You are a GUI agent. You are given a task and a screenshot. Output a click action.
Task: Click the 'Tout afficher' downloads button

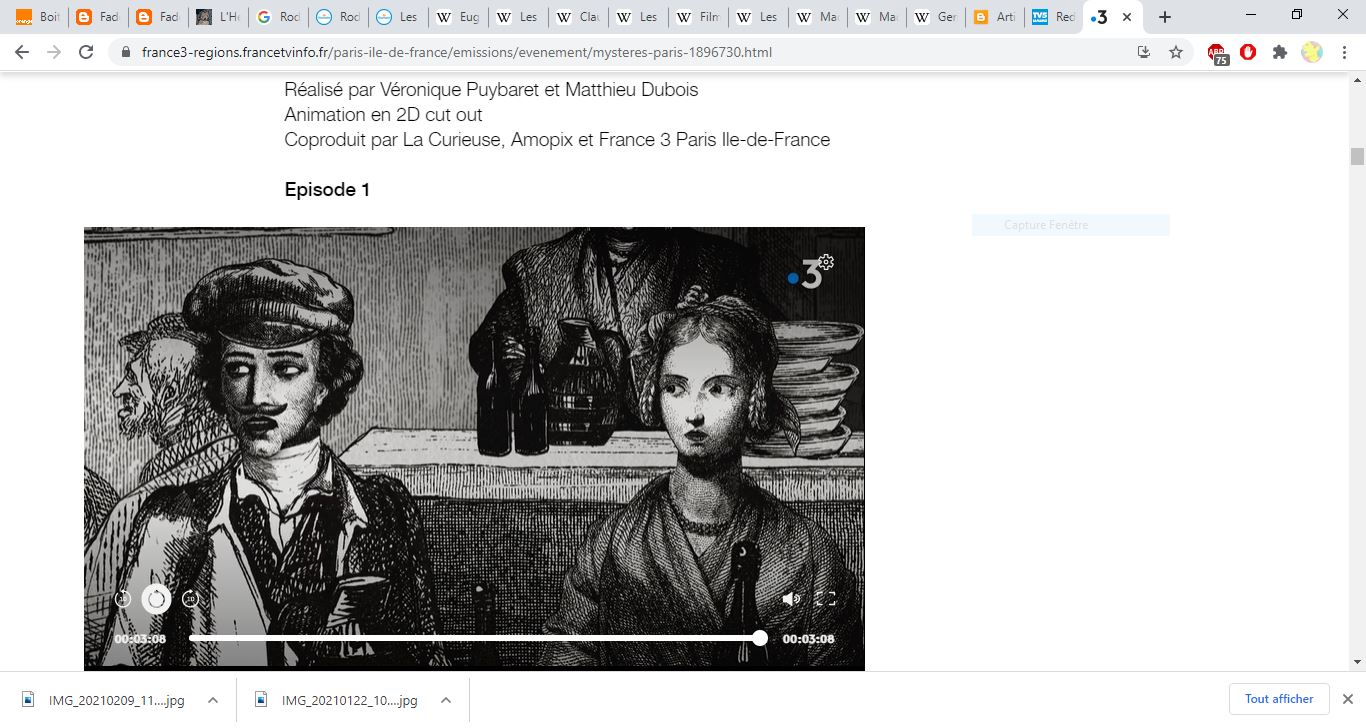tap(1279, 699)
